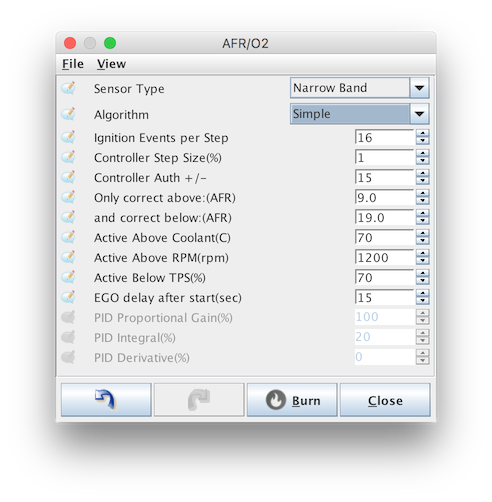Click help icon for Only correct above AFR

click(68, 197)
